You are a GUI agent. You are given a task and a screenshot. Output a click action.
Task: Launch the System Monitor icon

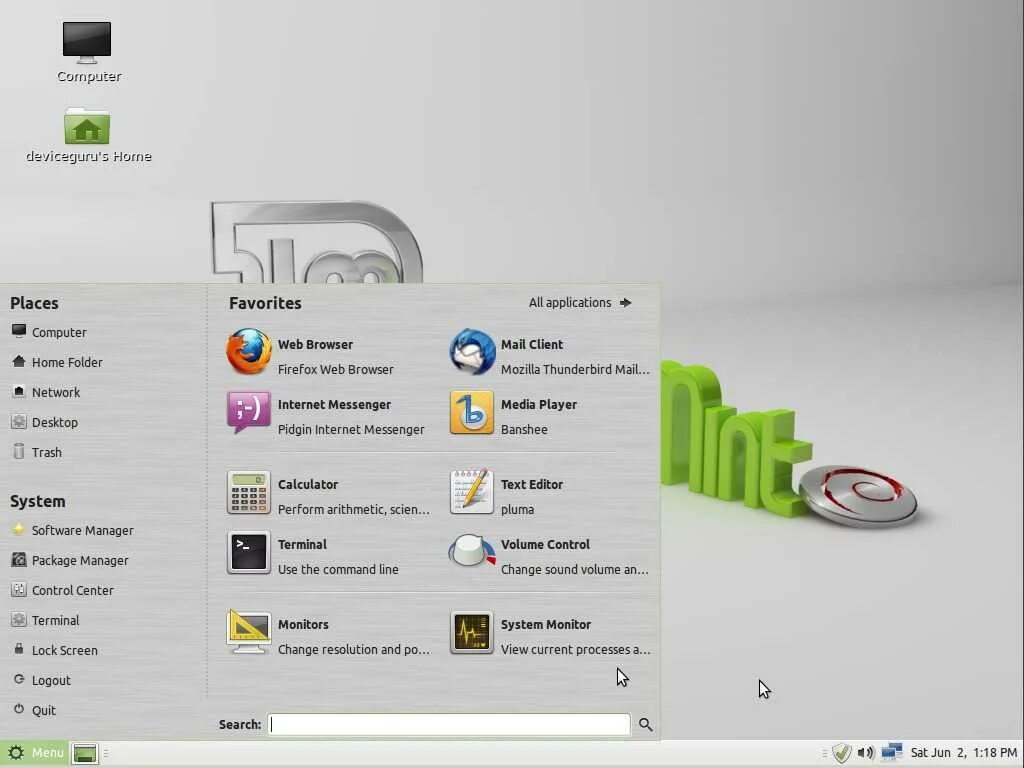[x=472, y=632]
